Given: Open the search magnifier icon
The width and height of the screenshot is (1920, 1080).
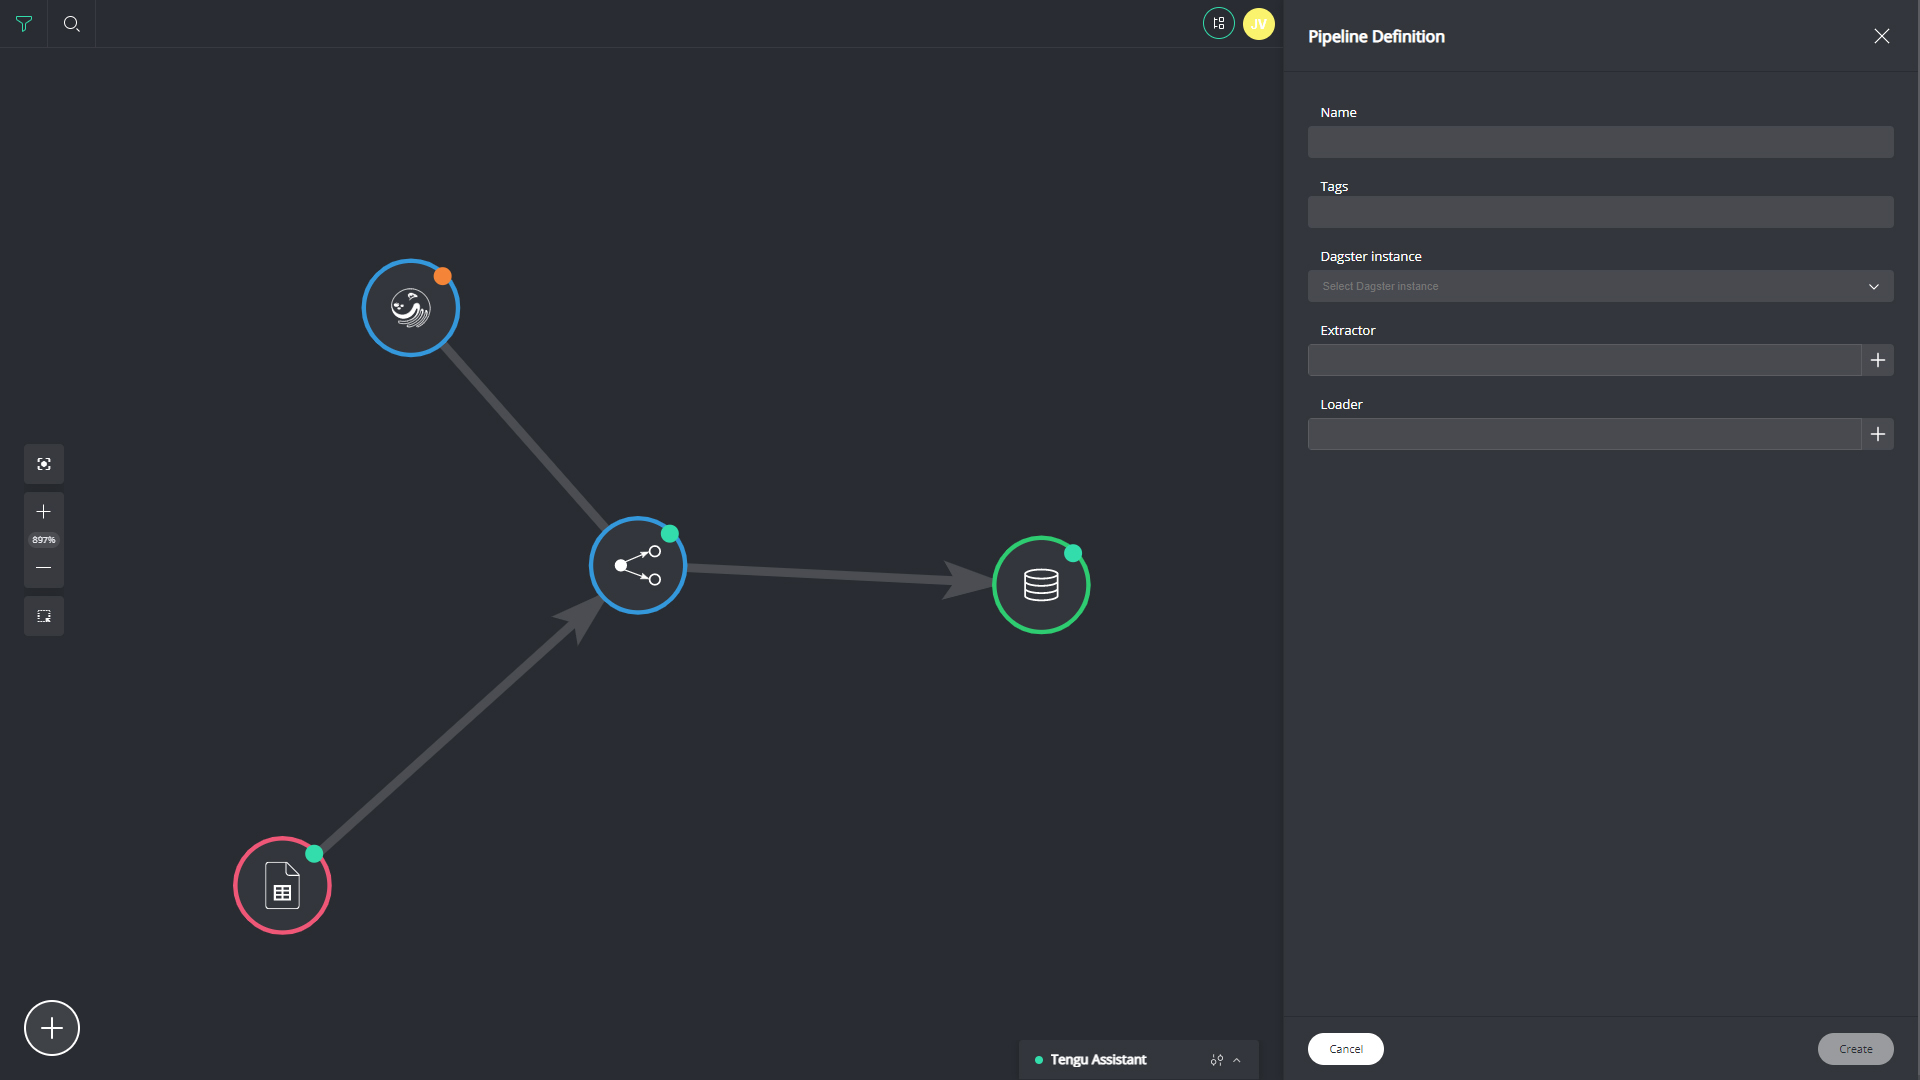Looking at the screenshot, I should 71,24.
